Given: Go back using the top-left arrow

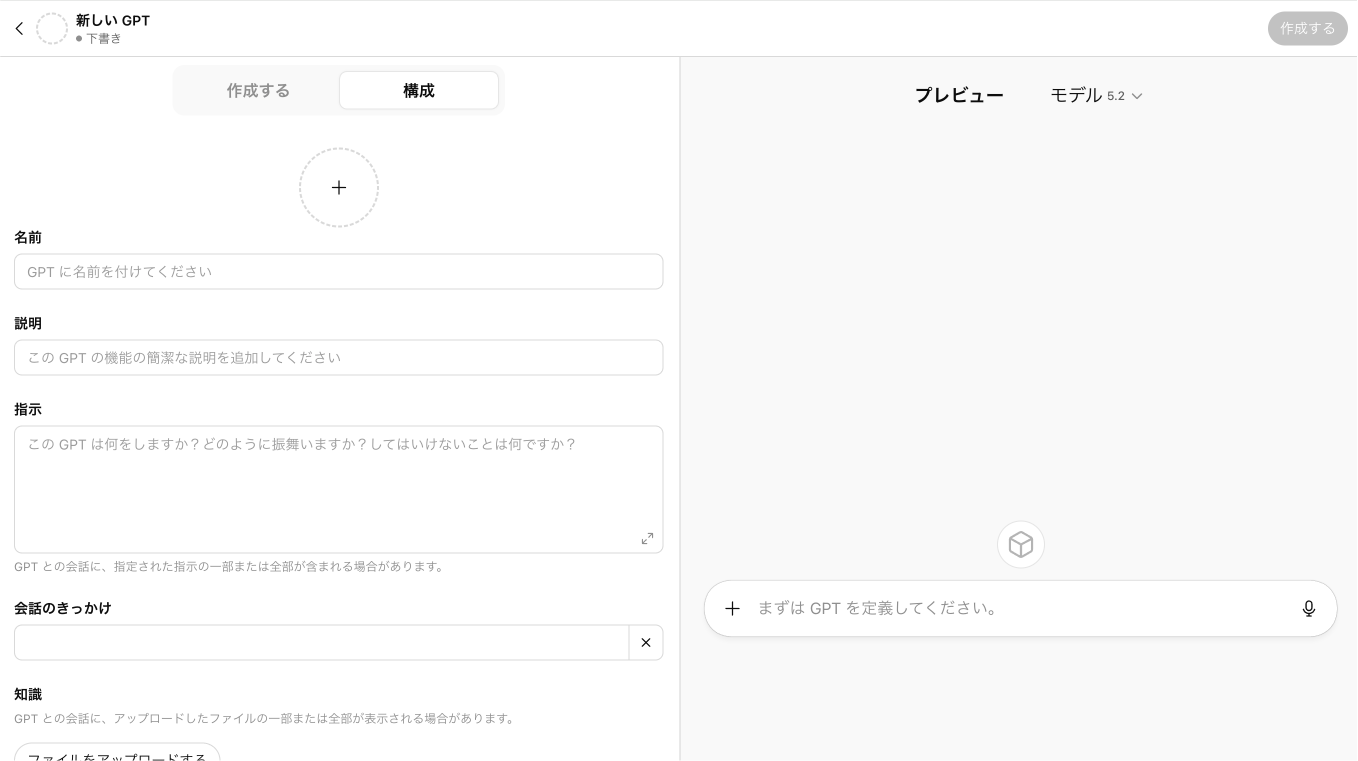Looking at the screenshot, I should tap(19, 29).
